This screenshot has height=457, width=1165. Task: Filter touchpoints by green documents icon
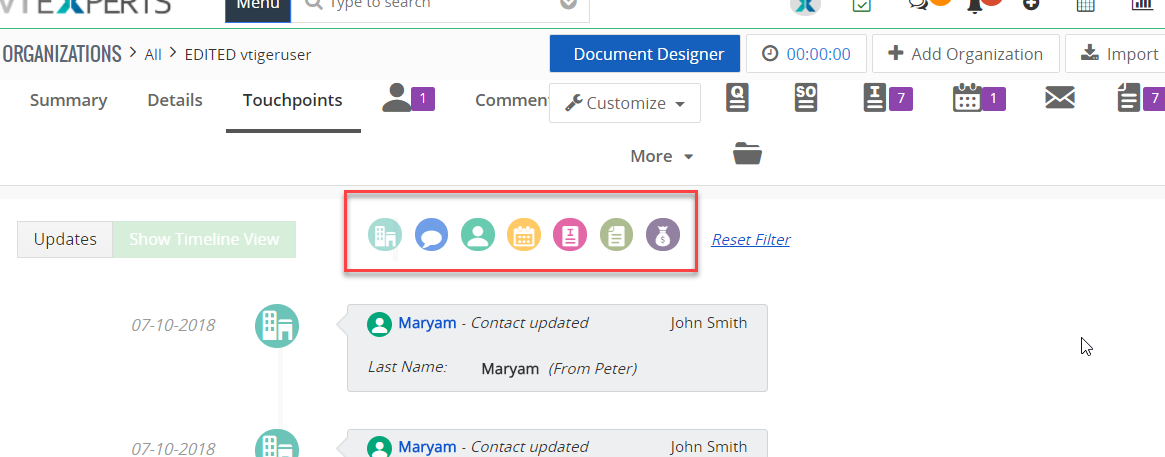(x=616, y=235)
